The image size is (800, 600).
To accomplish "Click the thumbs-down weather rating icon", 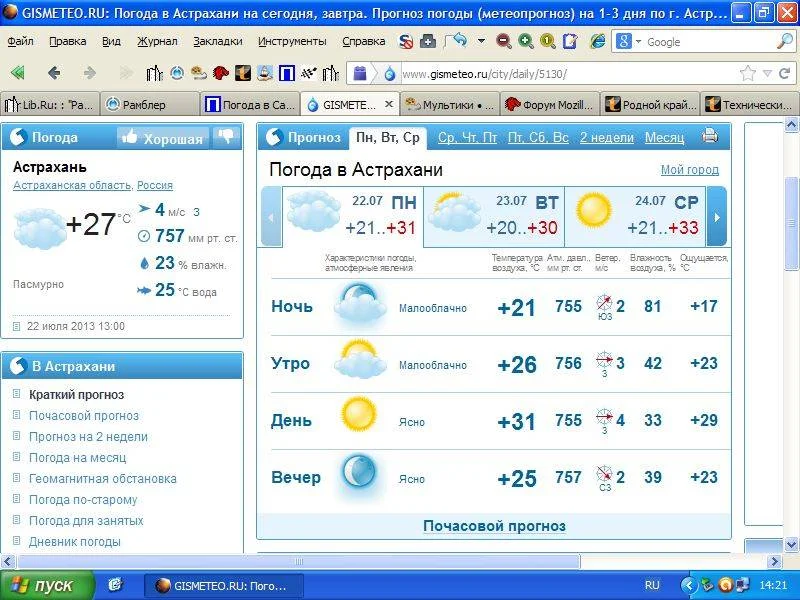I will 226,137.
